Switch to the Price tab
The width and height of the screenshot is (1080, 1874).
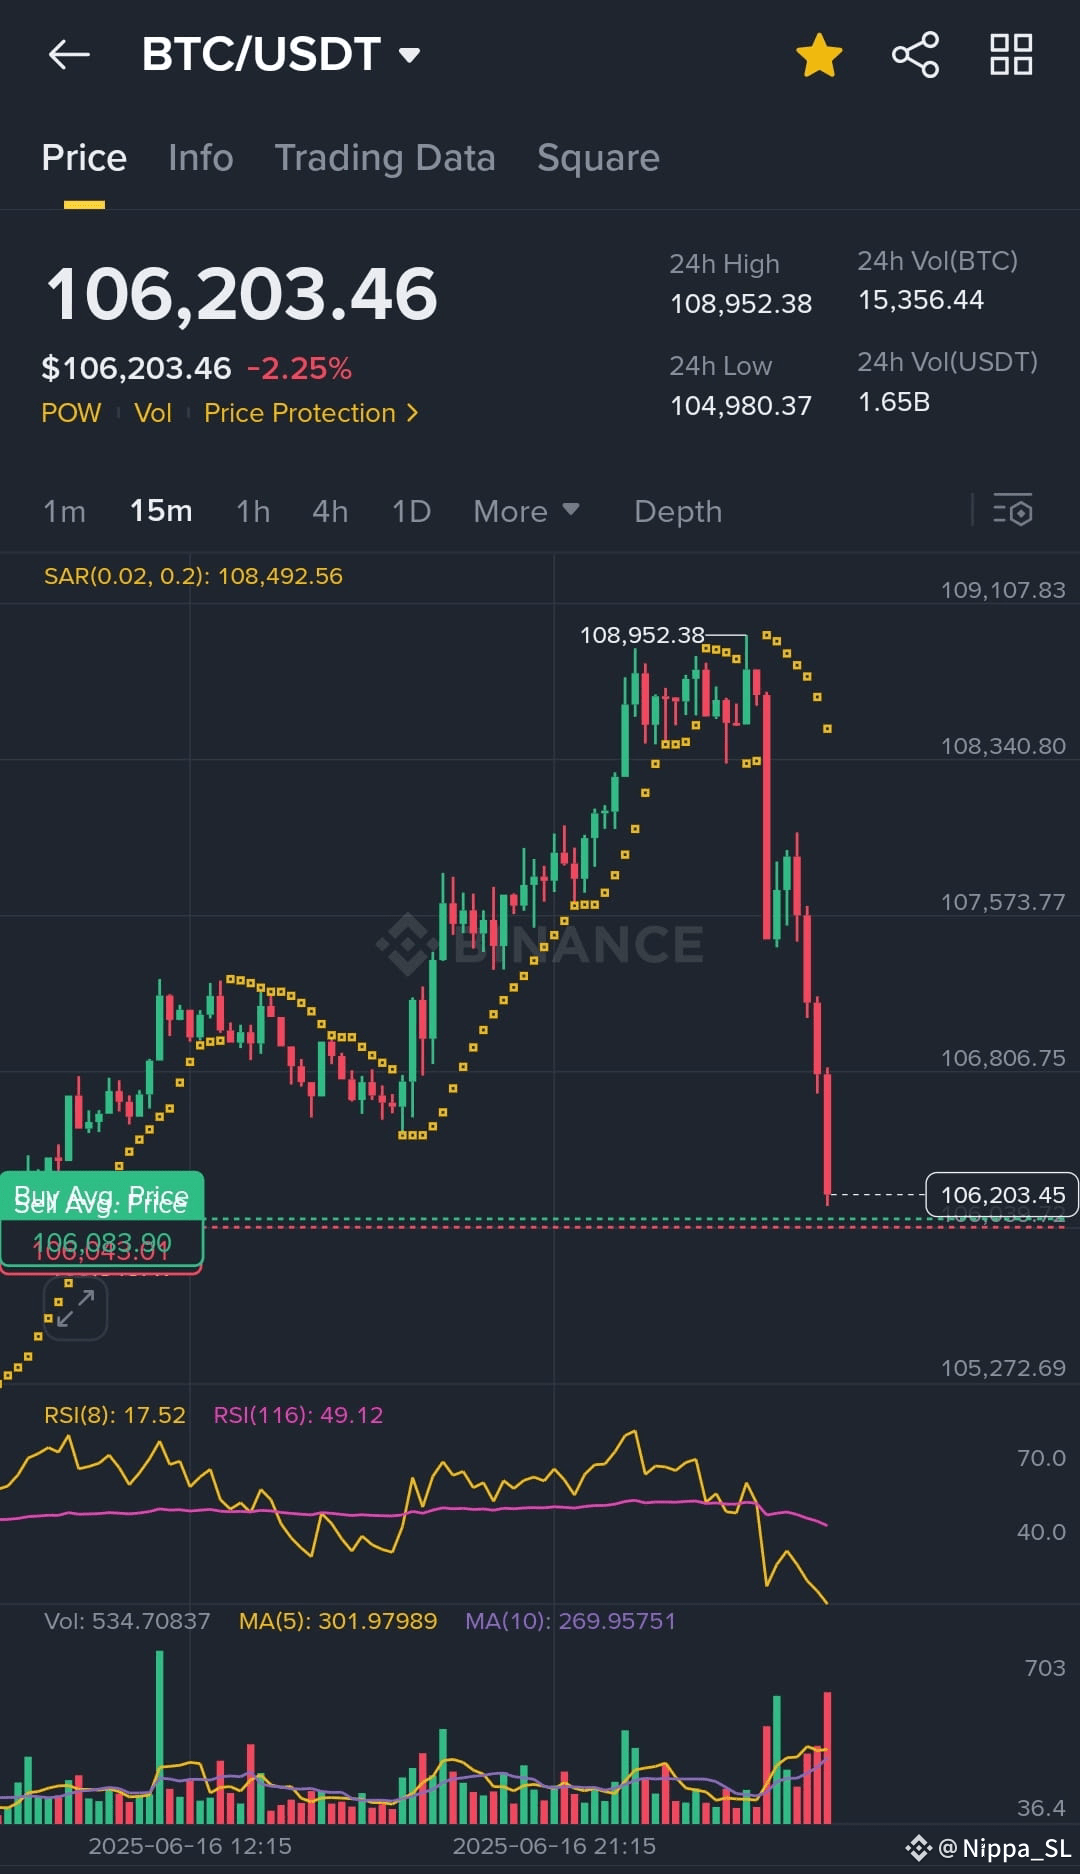coord(84,158)
